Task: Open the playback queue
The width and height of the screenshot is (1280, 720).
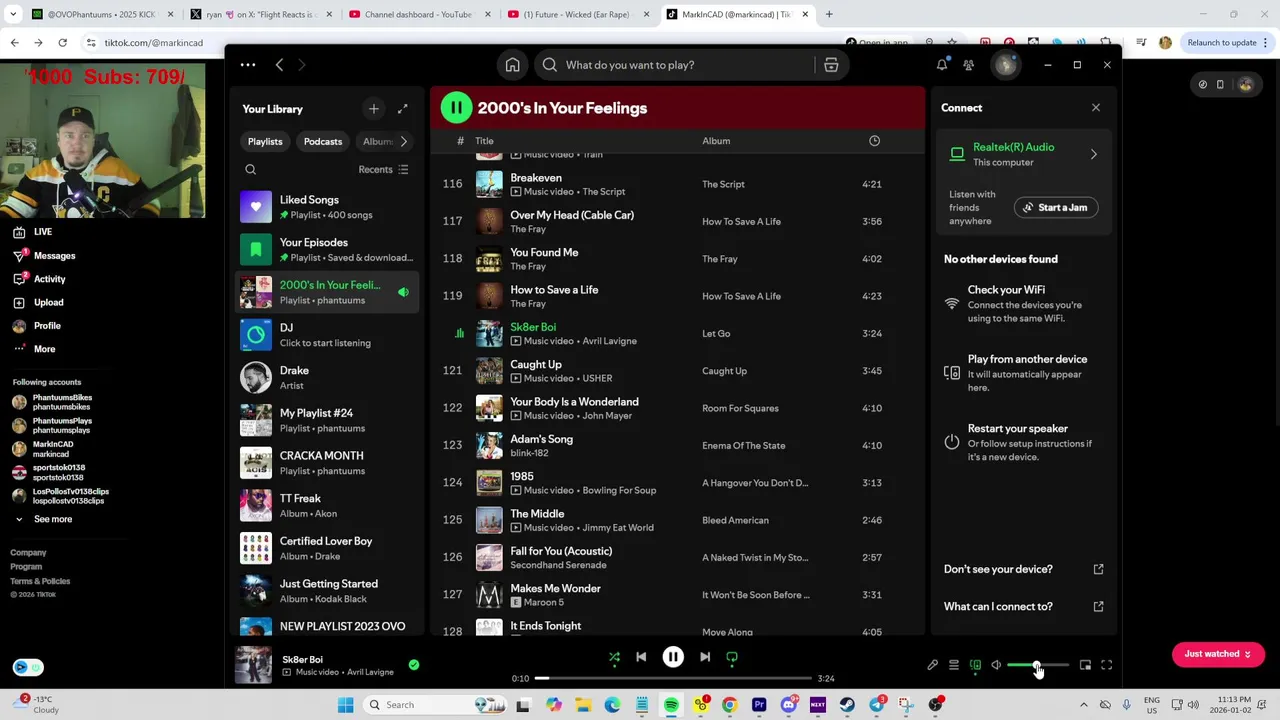Action: [x=954, y=665]
